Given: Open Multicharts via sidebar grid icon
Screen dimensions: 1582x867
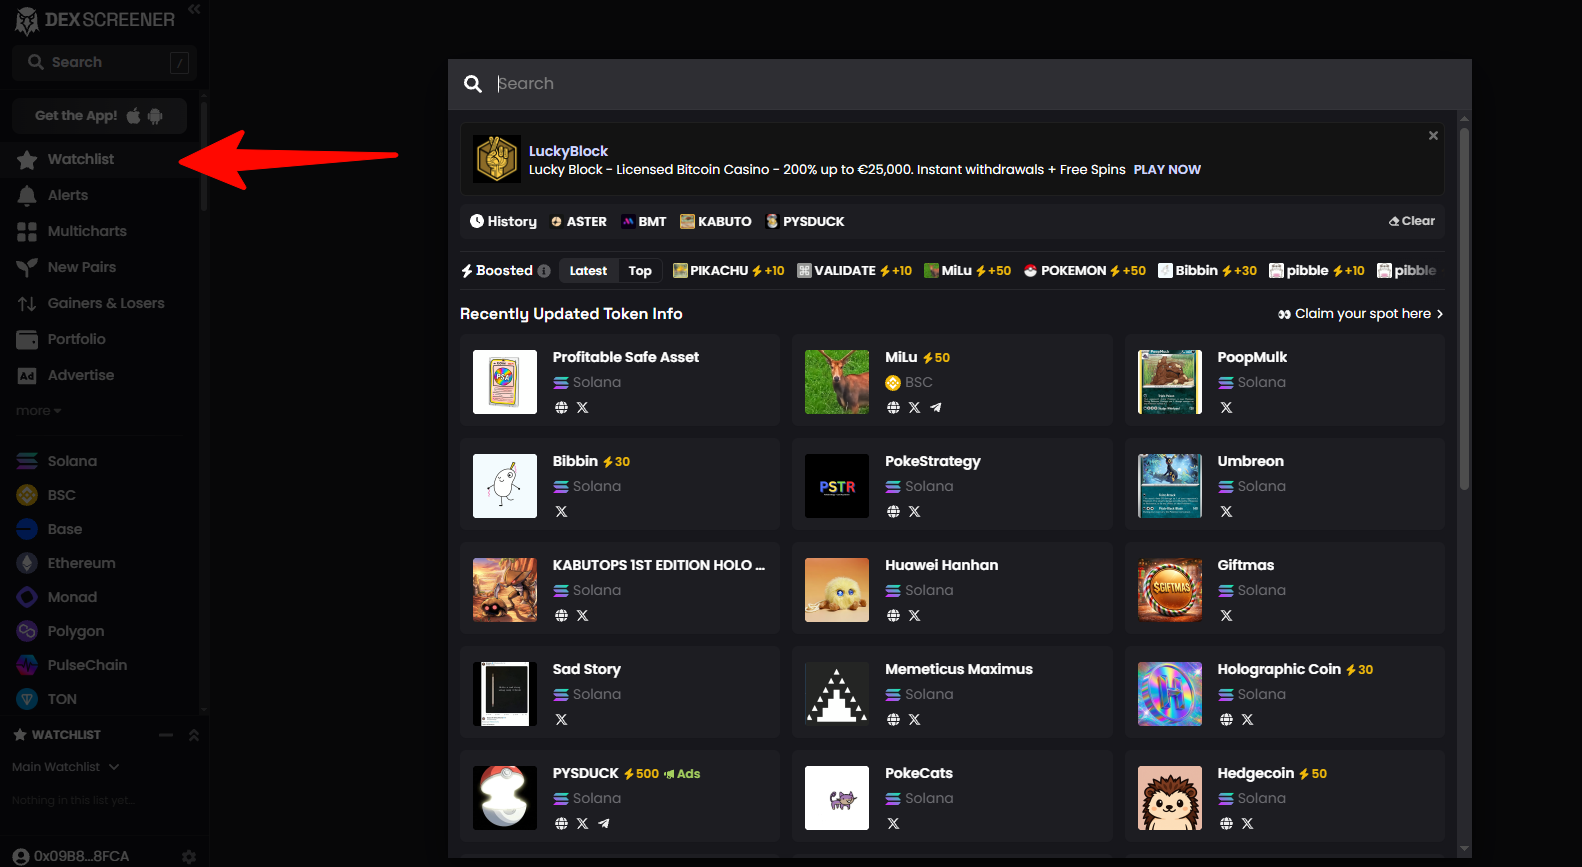Looking at the screenshot, I should click(x=27, y=232).
